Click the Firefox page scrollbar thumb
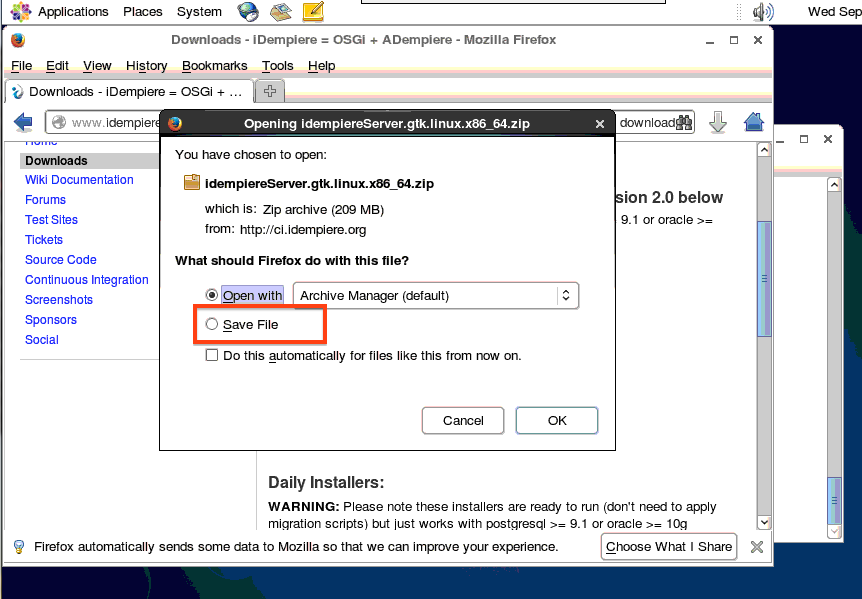 tap(764, 278)
